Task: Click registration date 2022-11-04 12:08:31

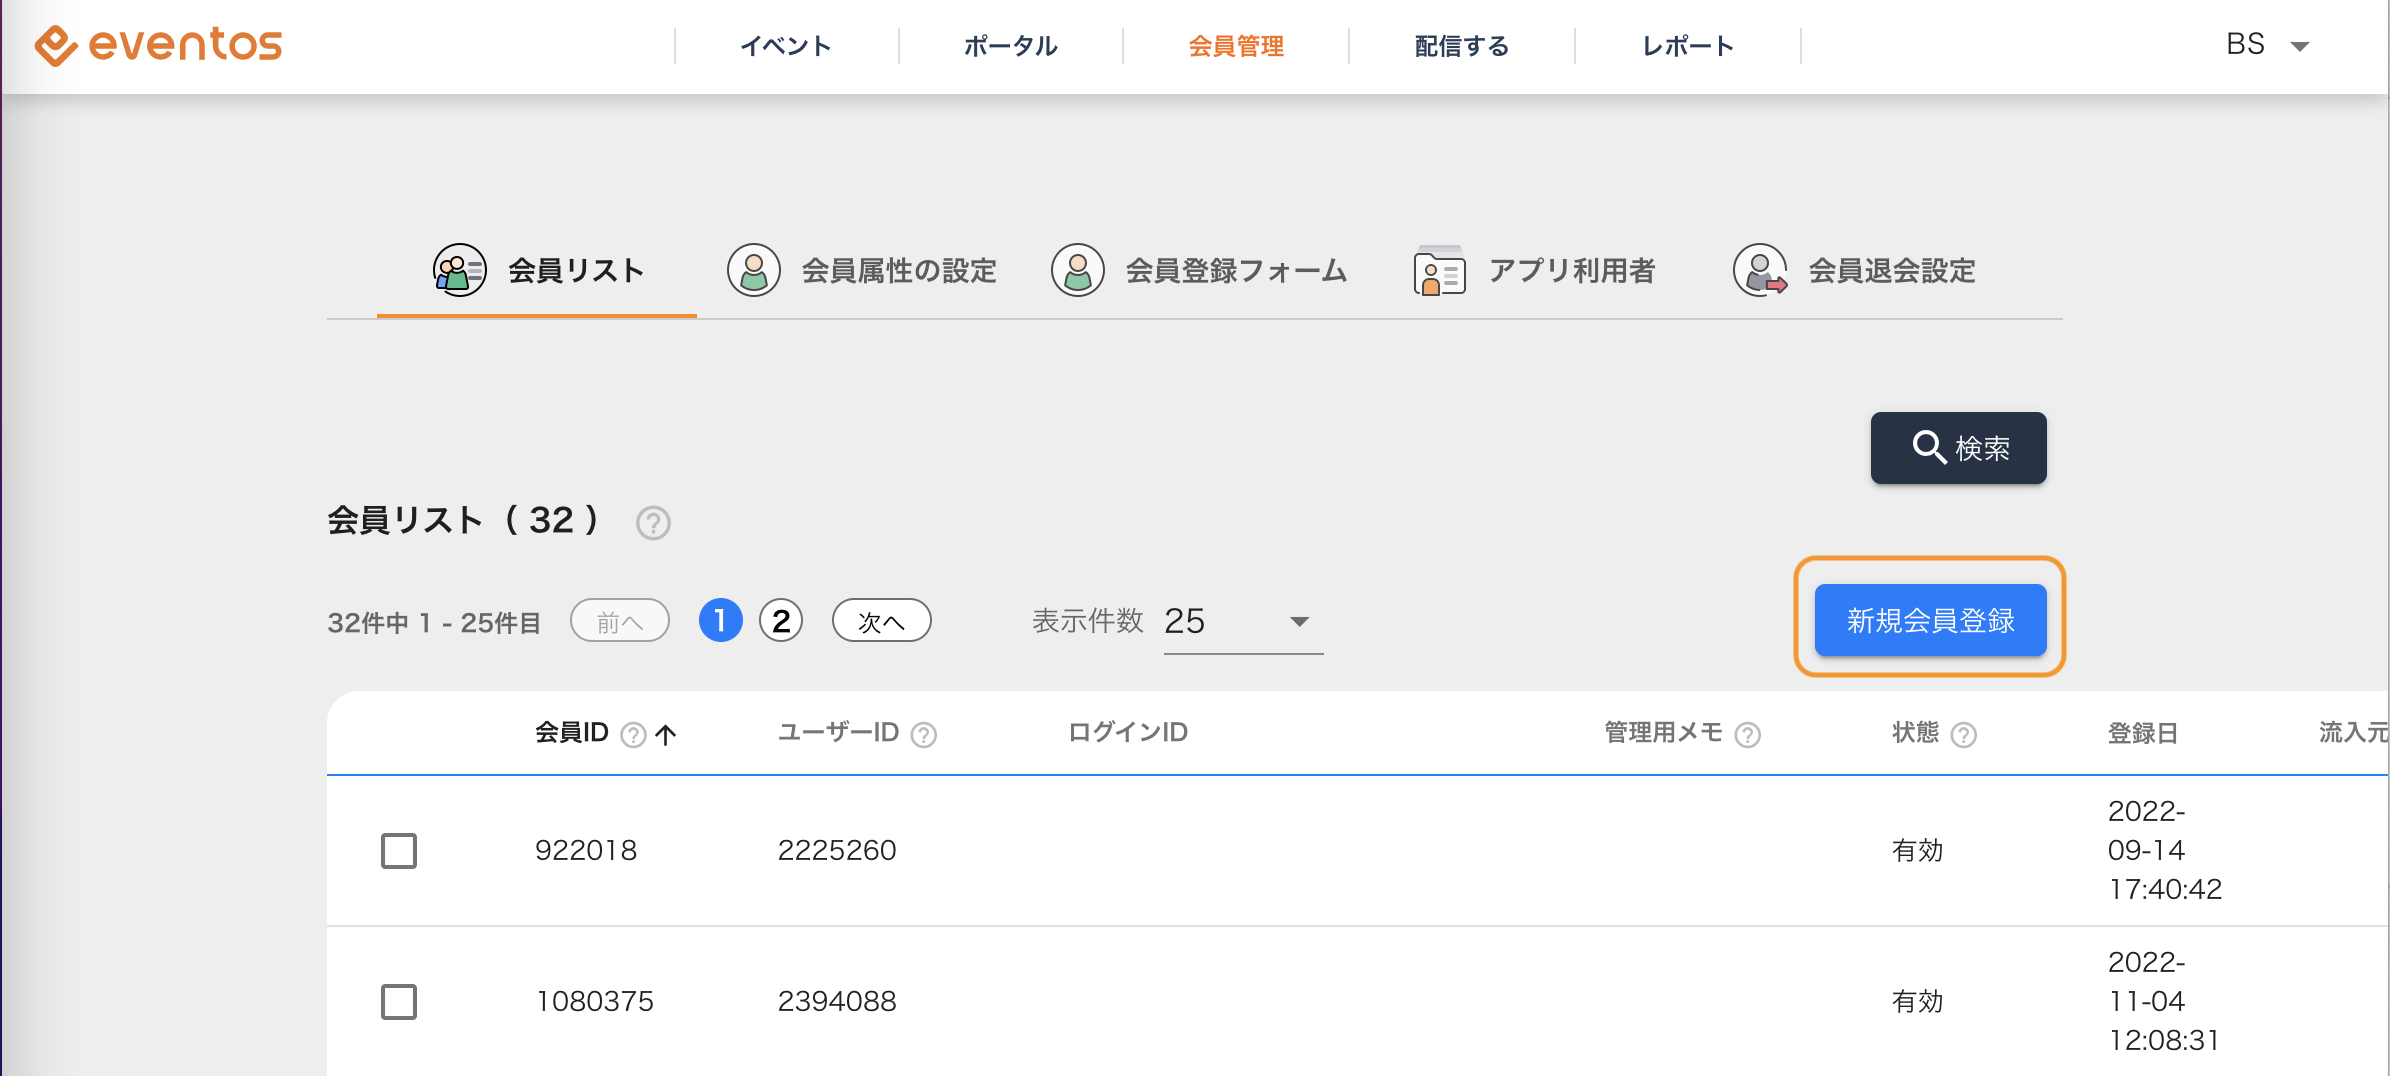Action: pyautogui.click(x=2164, y=1001)
